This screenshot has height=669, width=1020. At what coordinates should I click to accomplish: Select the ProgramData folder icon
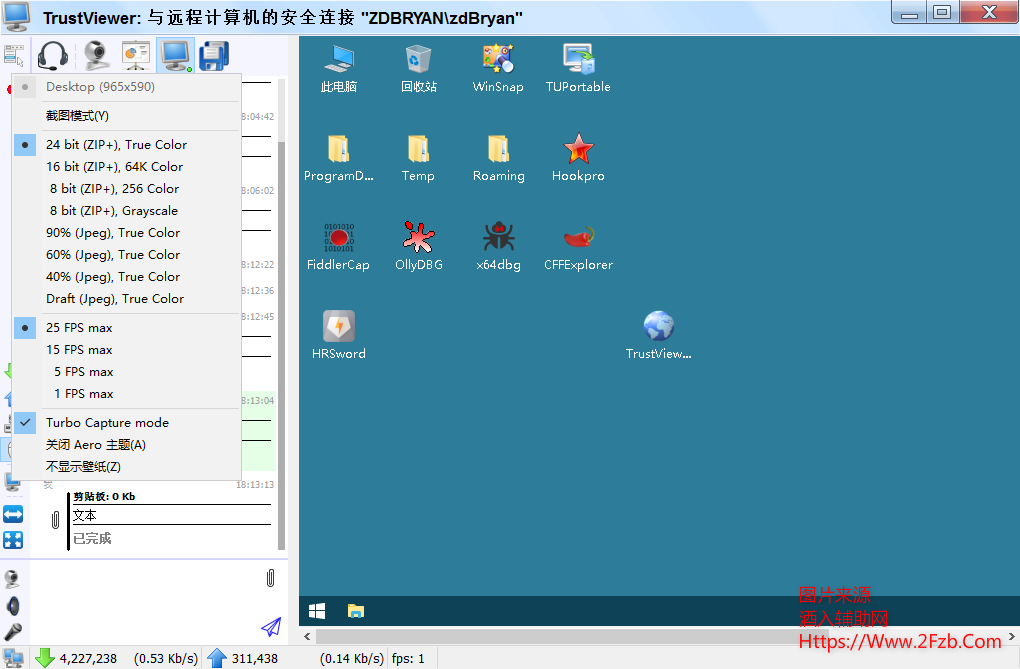338,157
